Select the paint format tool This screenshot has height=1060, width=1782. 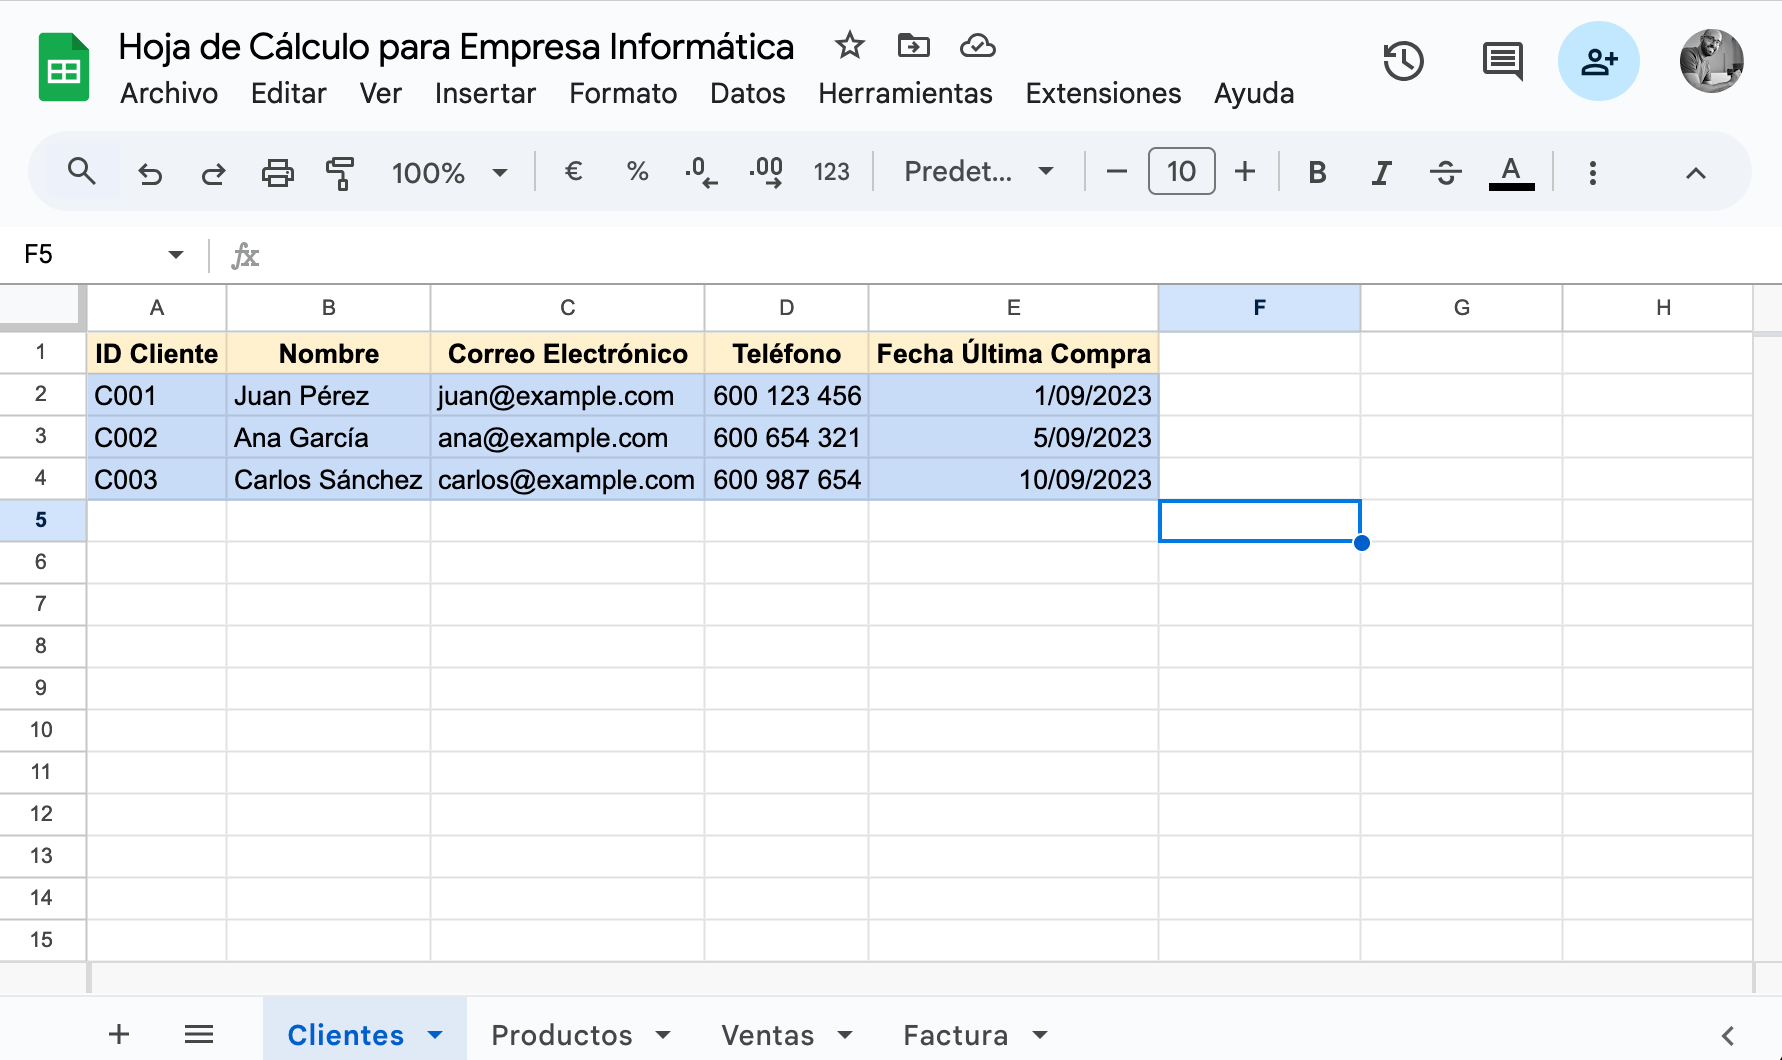(340, 172)
